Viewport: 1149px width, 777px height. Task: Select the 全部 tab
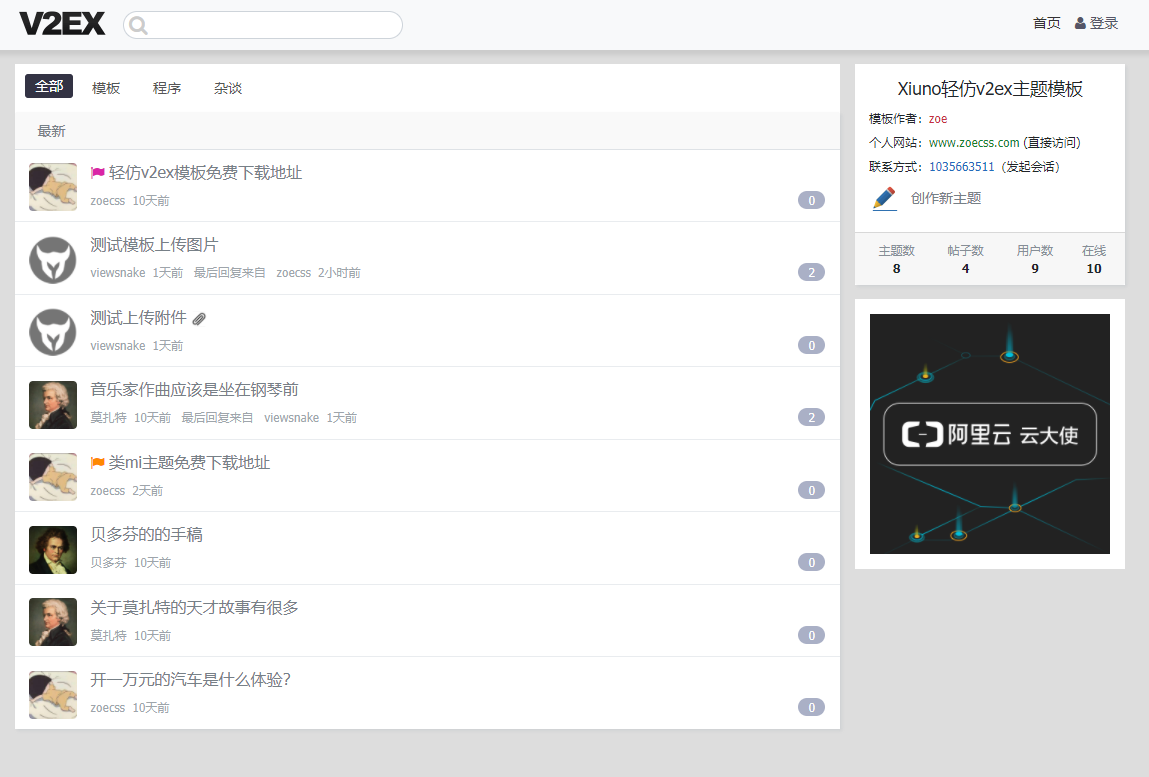(49, 86)
